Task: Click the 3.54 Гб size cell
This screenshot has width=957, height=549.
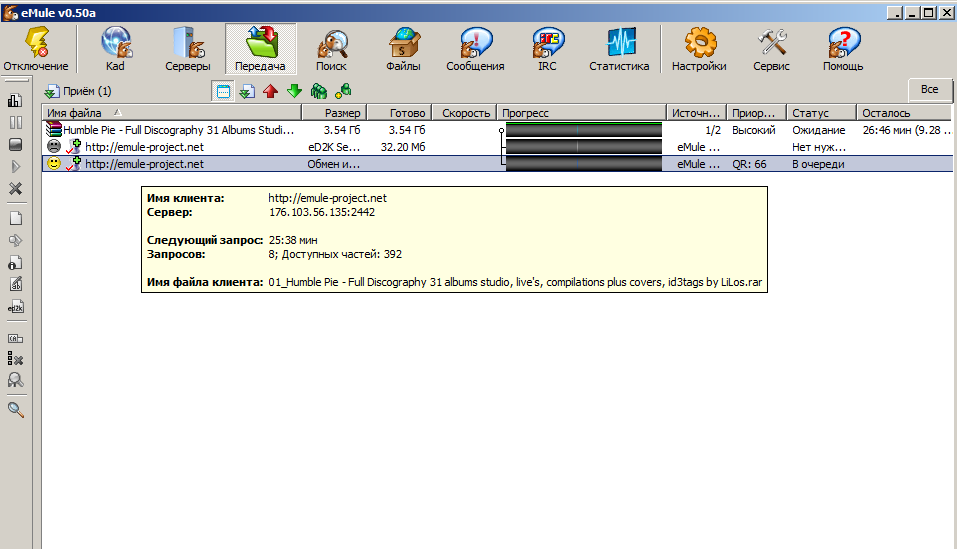Action: click(342, 130)
